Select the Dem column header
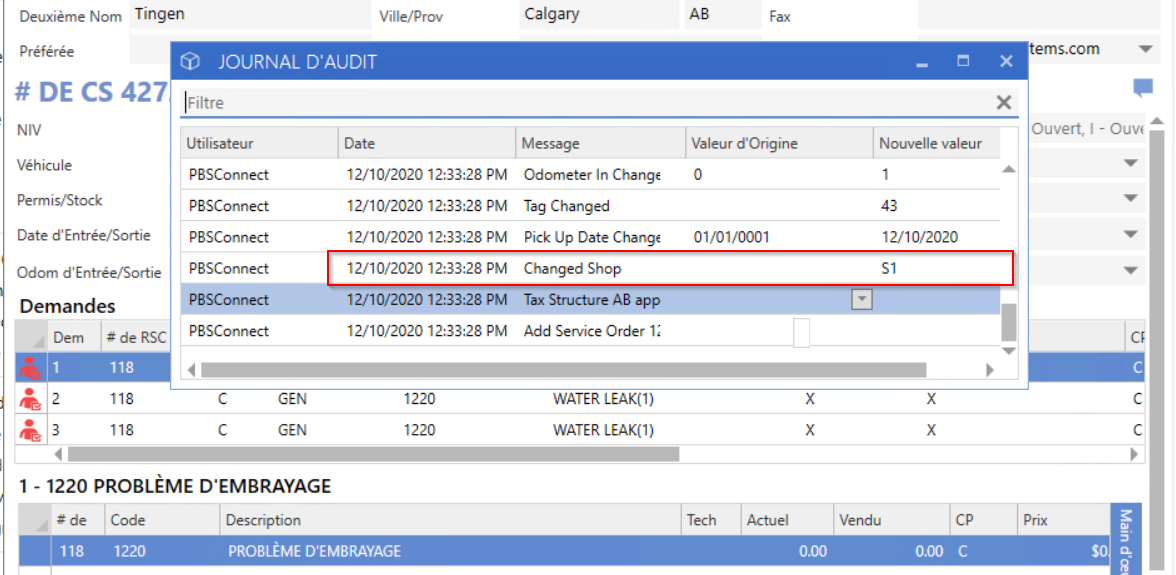 [74, 337]
